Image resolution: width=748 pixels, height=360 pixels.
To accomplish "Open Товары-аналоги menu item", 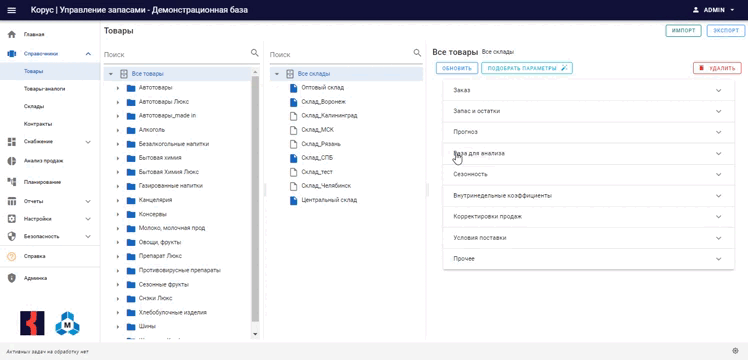I will tap(44, 89).
